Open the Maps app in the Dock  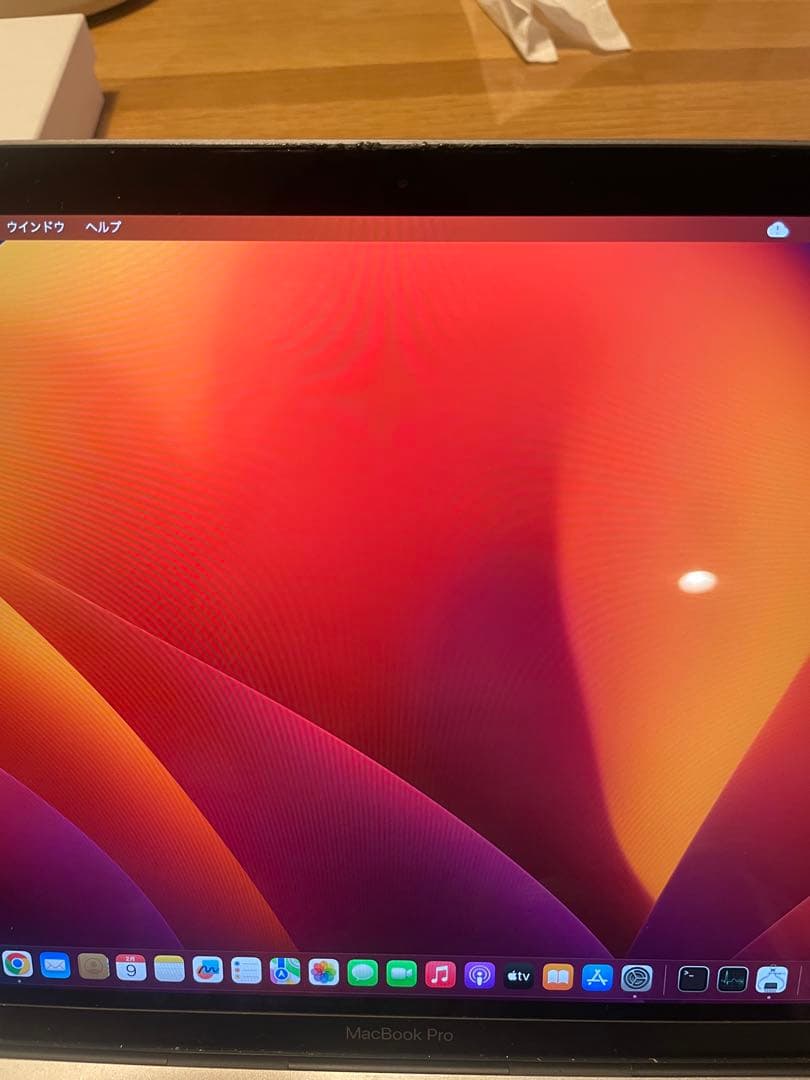click(285, 971)
